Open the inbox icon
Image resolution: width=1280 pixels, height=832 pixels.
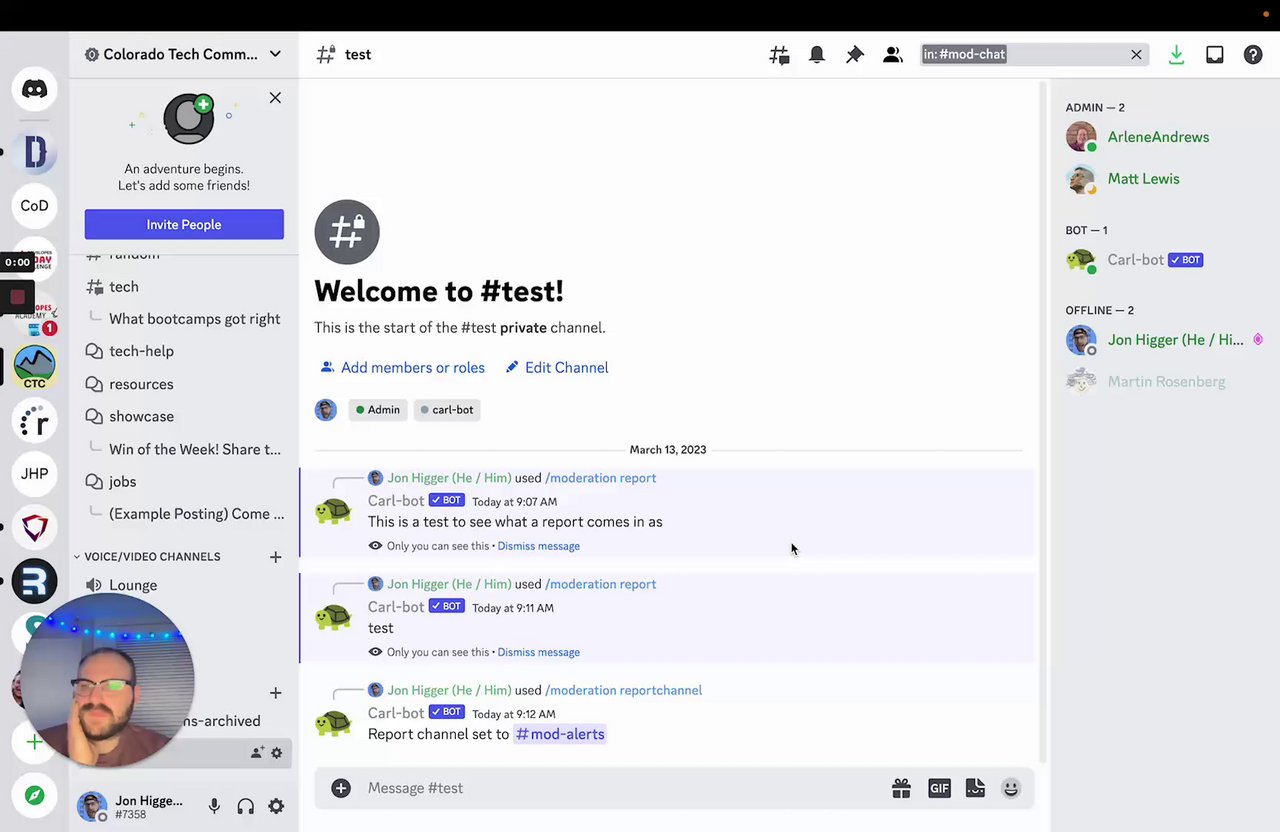pos(1214,55)
